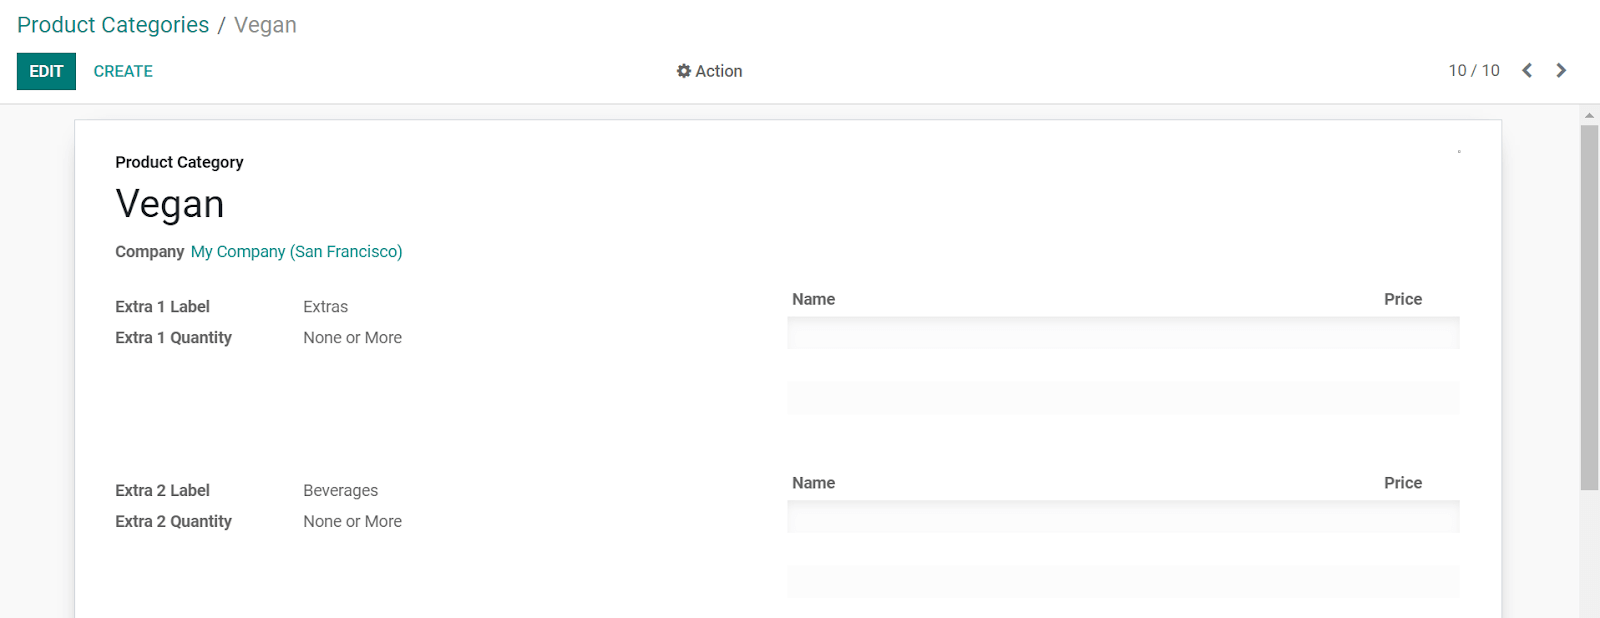Click the Extras label value

326,307
